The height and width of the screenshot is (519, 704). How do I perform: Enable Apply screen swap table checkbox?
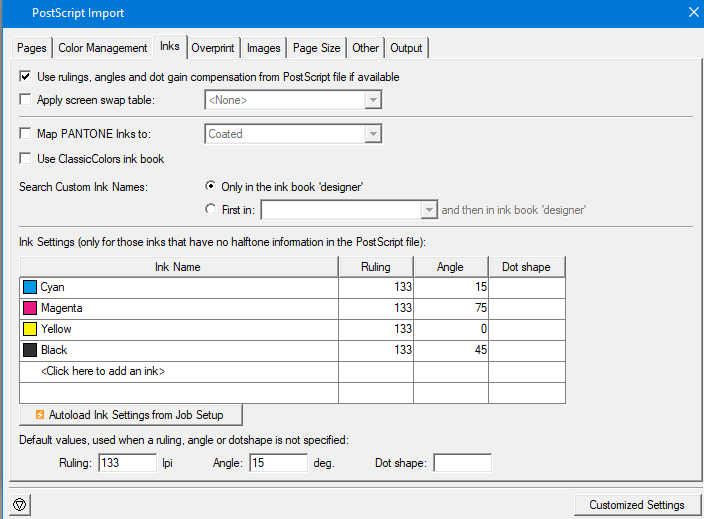pos(25,99)
